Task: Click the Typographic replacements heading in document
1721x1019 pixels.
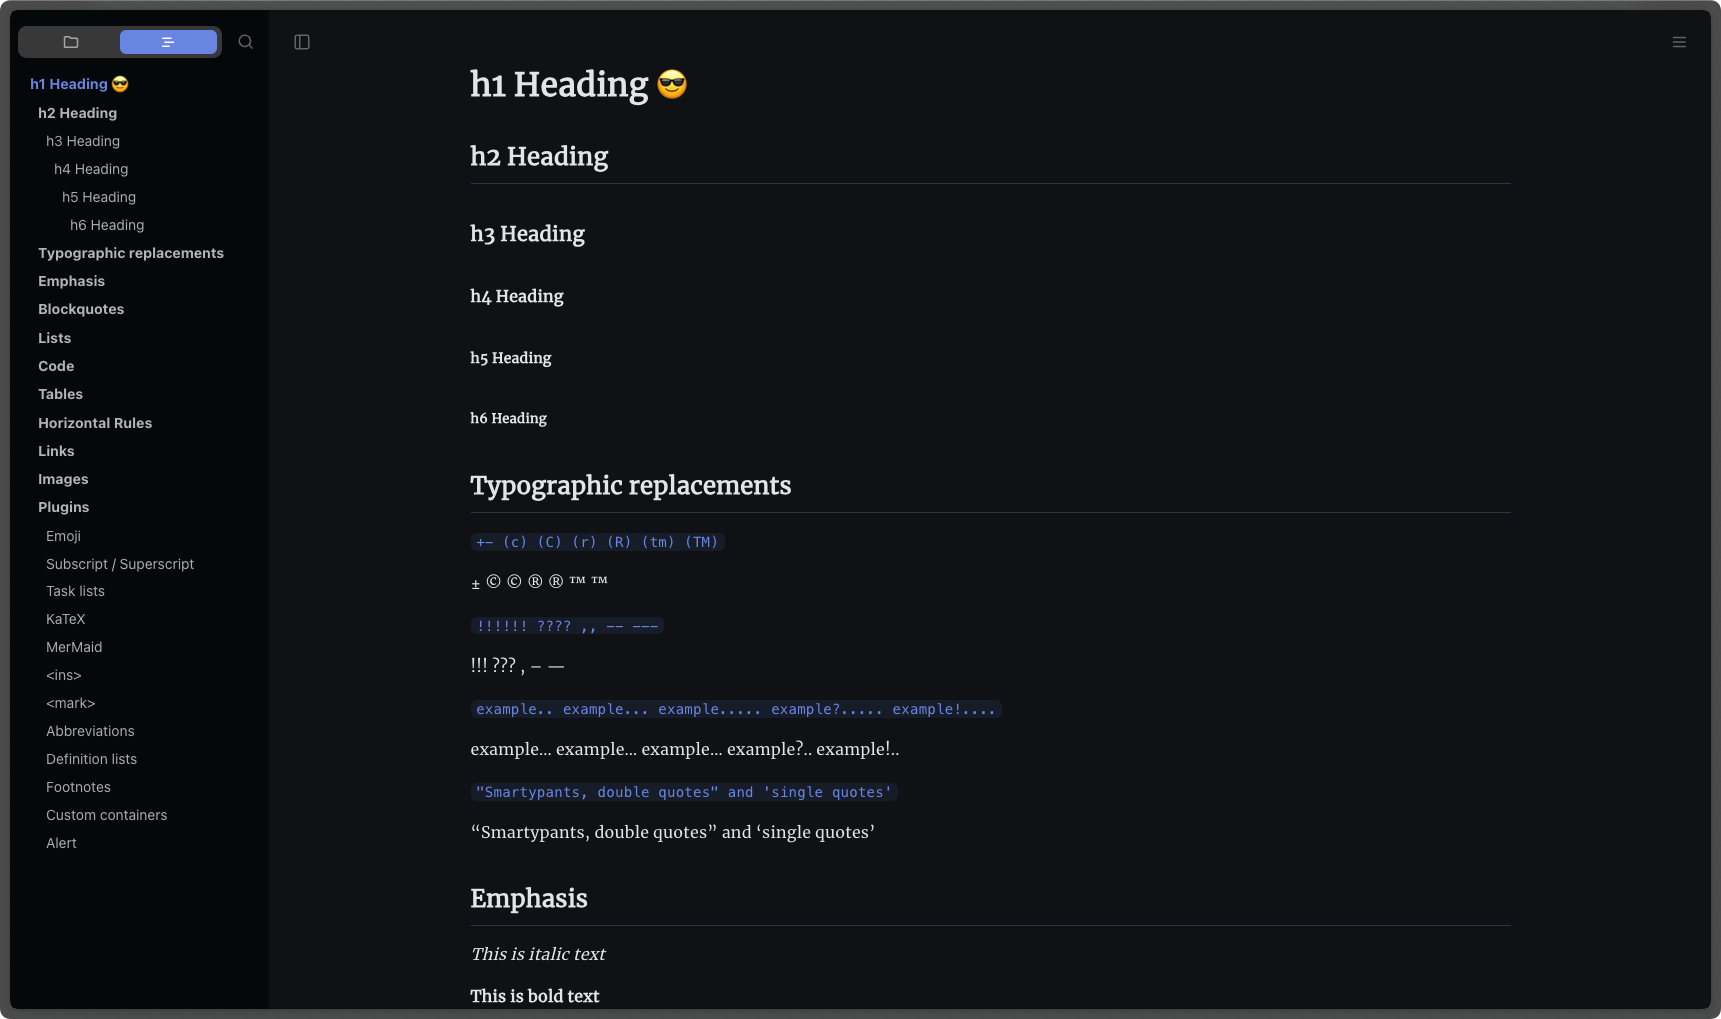Action: coord(630,485)
